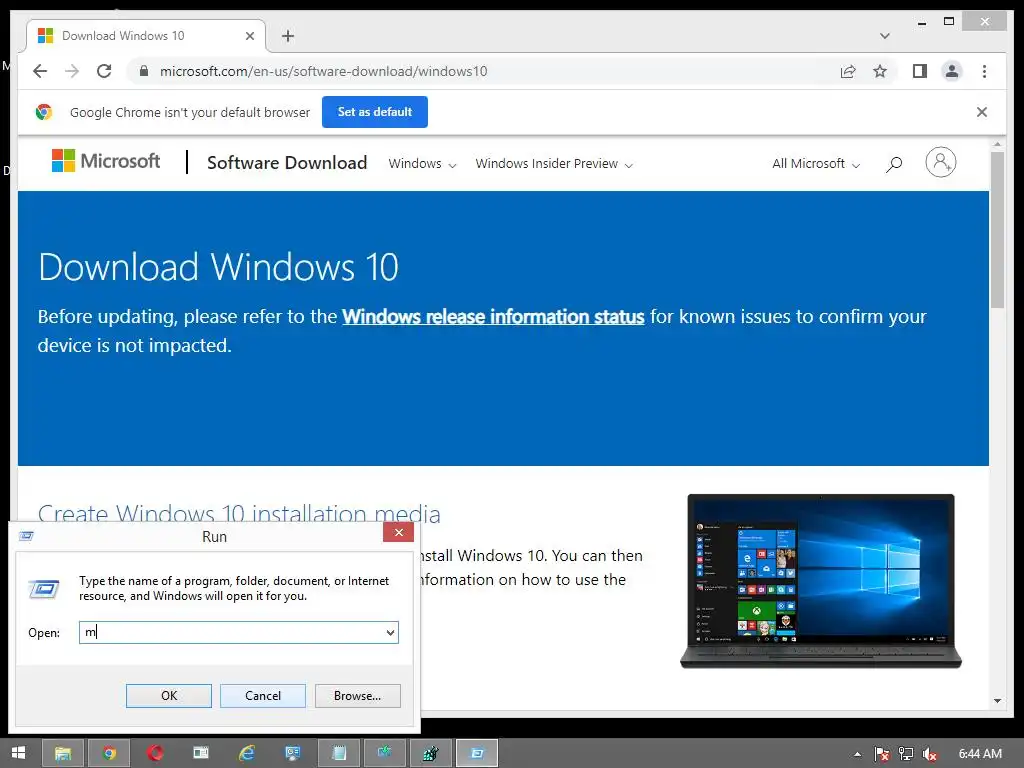Screen dimensions: 1024x768
Task: Show hidden system tray icons
Action: pyautogui.click(x=857, y=754)
